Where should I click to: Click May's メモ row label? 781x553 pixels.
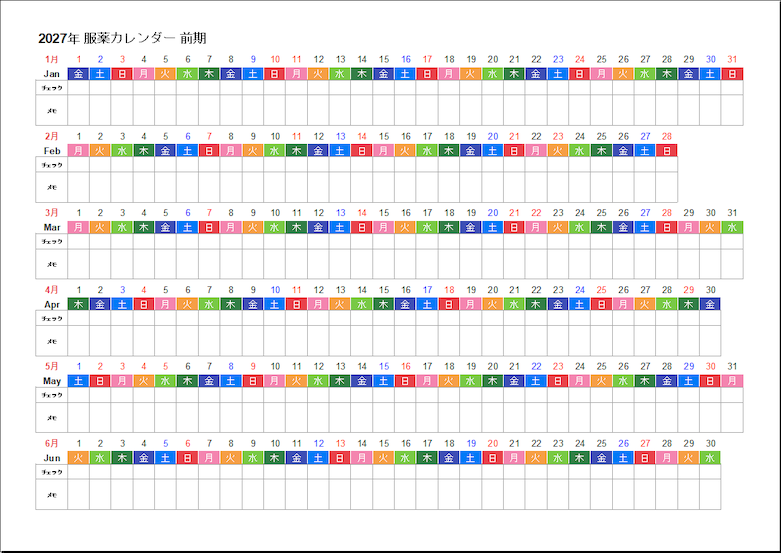52,417
